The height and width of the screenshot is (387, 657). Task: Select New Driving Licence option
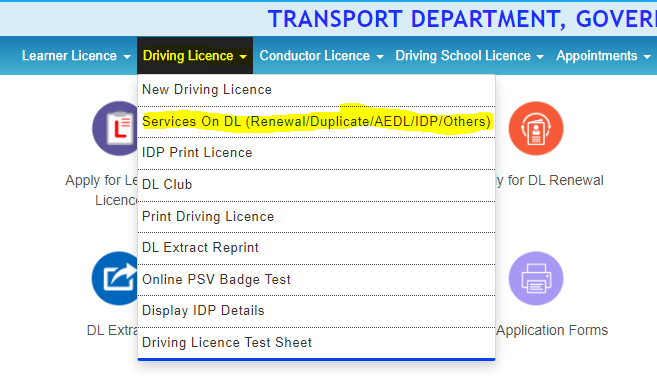pyautogui.click(x=316, y=90)
